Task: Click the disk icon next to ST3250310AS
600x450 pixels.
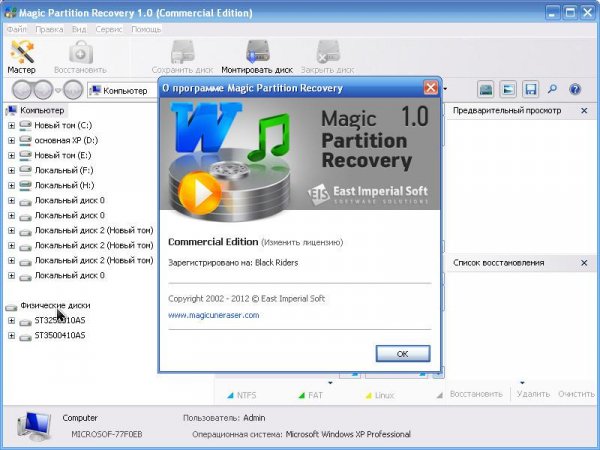Action: 25,321
